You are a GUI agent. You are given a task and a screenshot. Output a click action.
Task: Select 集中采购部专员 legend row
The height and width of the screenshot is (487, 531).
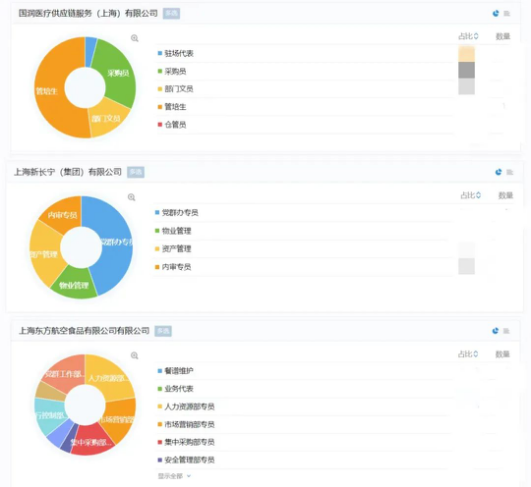[334, 442]
